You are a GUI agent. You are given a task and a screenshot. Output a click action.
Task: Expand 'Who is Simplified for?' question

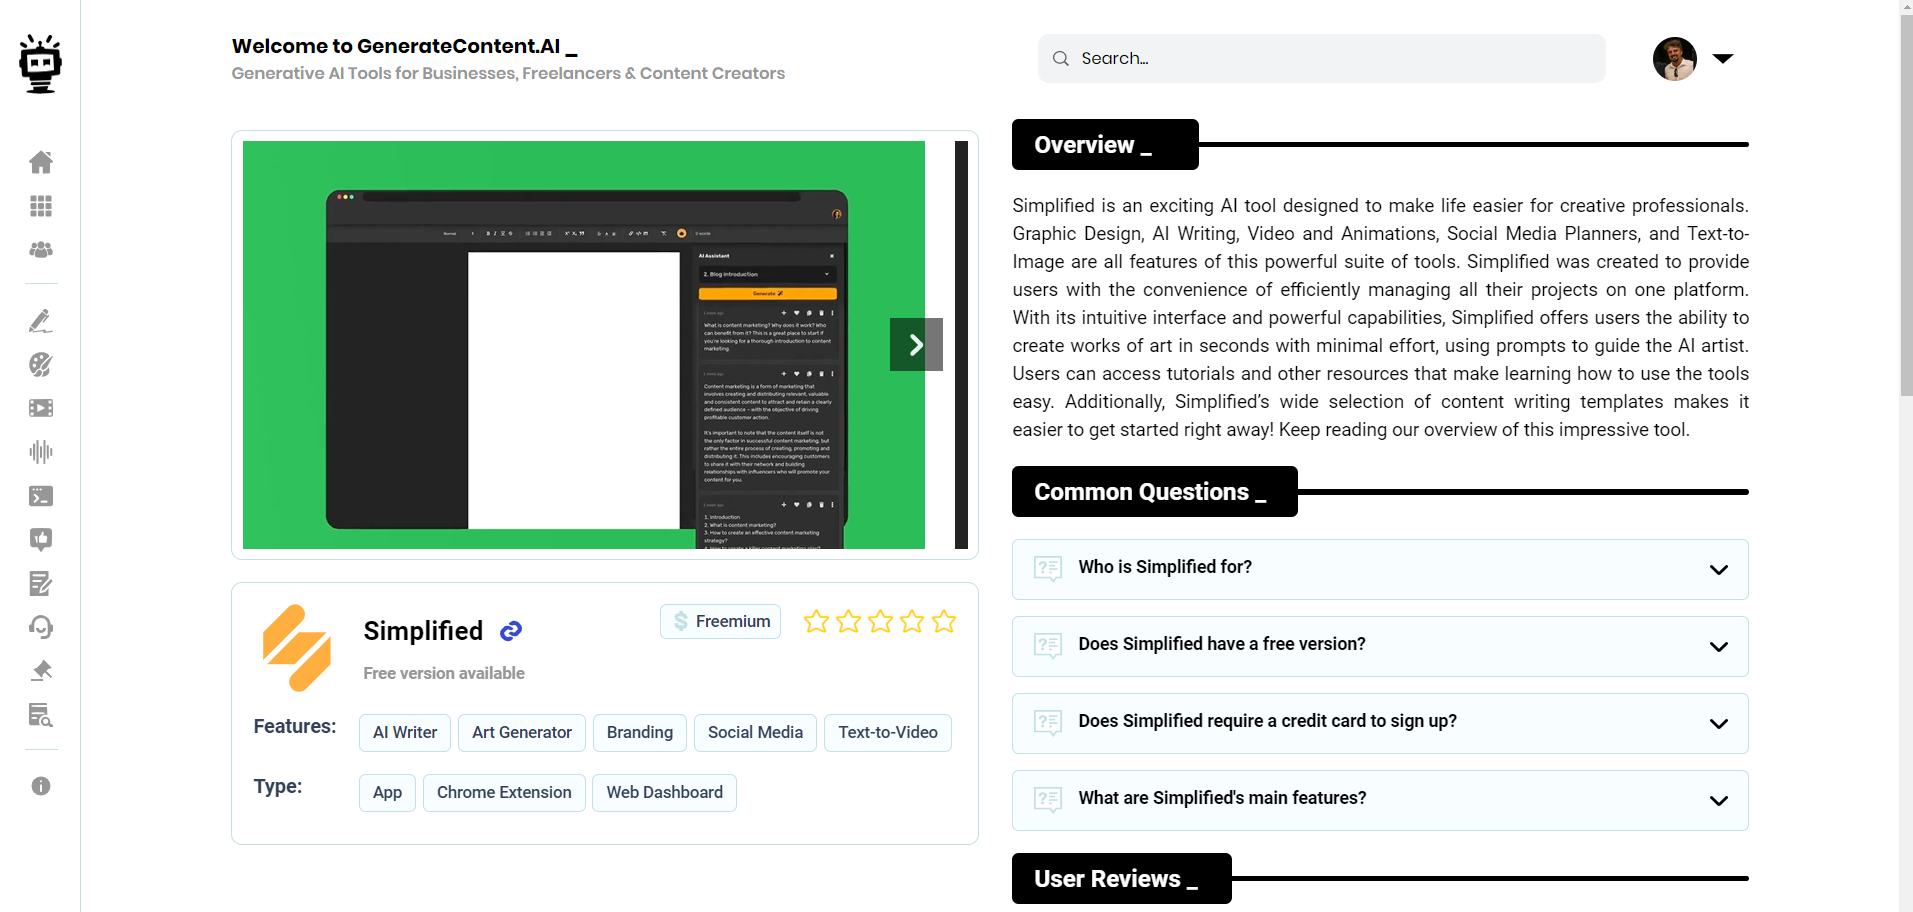click(1380, 569)
